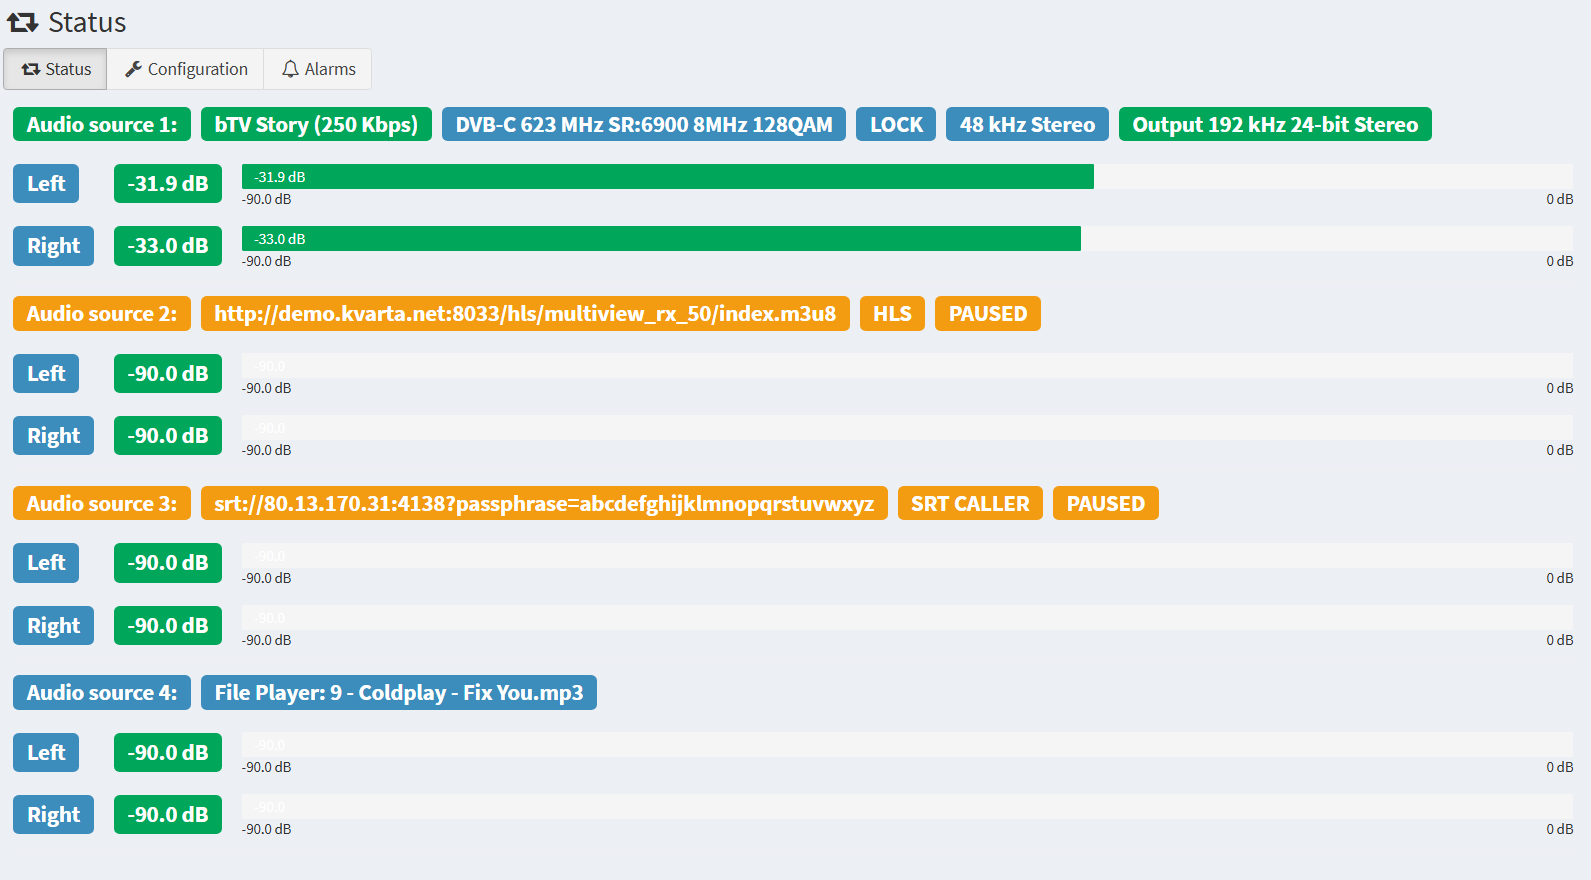Click the bTV Story (250 Kbps) badge

tap(316, 124)
